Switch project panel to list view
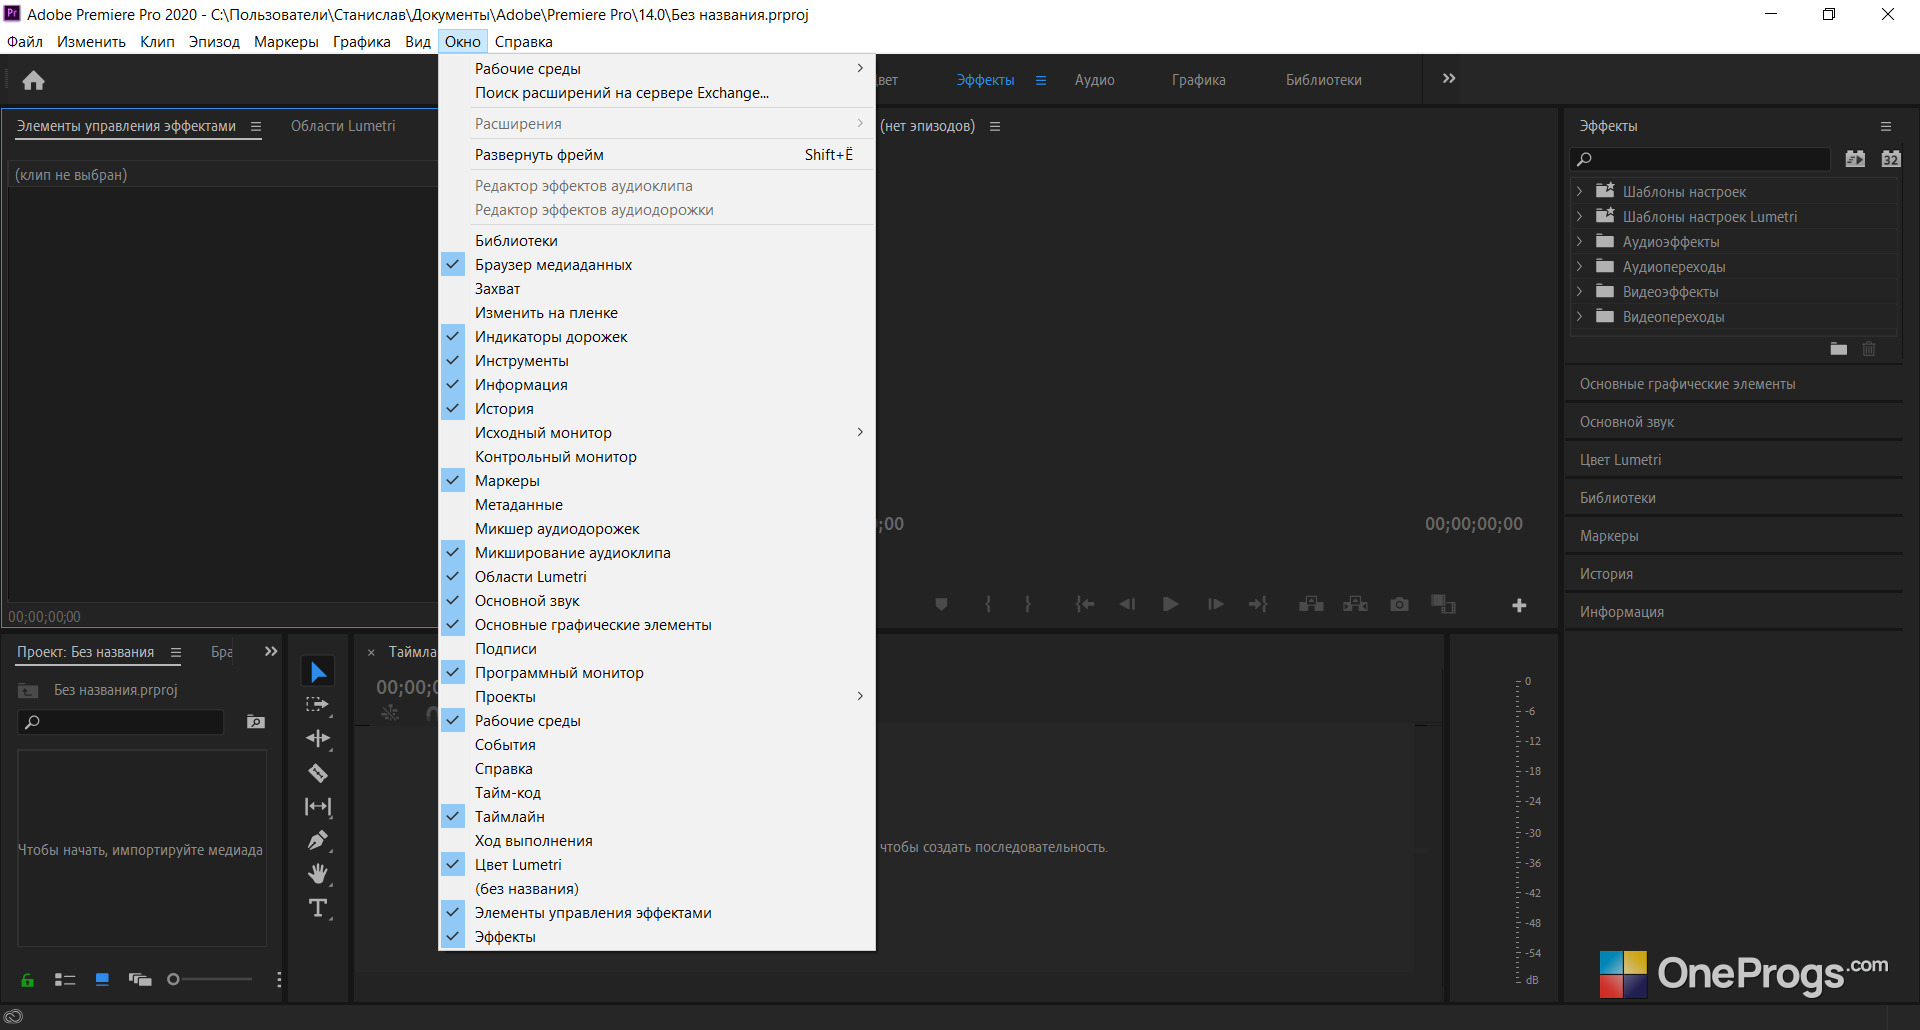This screenshot has height=1030, width=1920. click(65, 980)
